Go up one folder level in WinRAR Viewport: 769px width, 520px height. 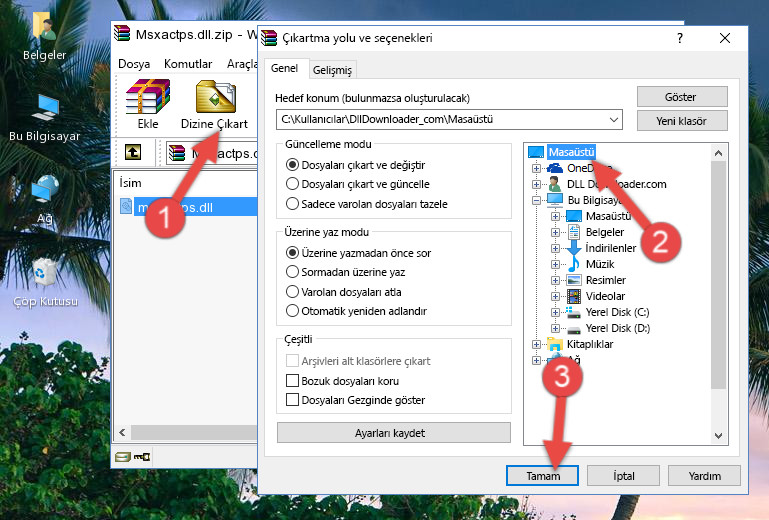[133, 152]
